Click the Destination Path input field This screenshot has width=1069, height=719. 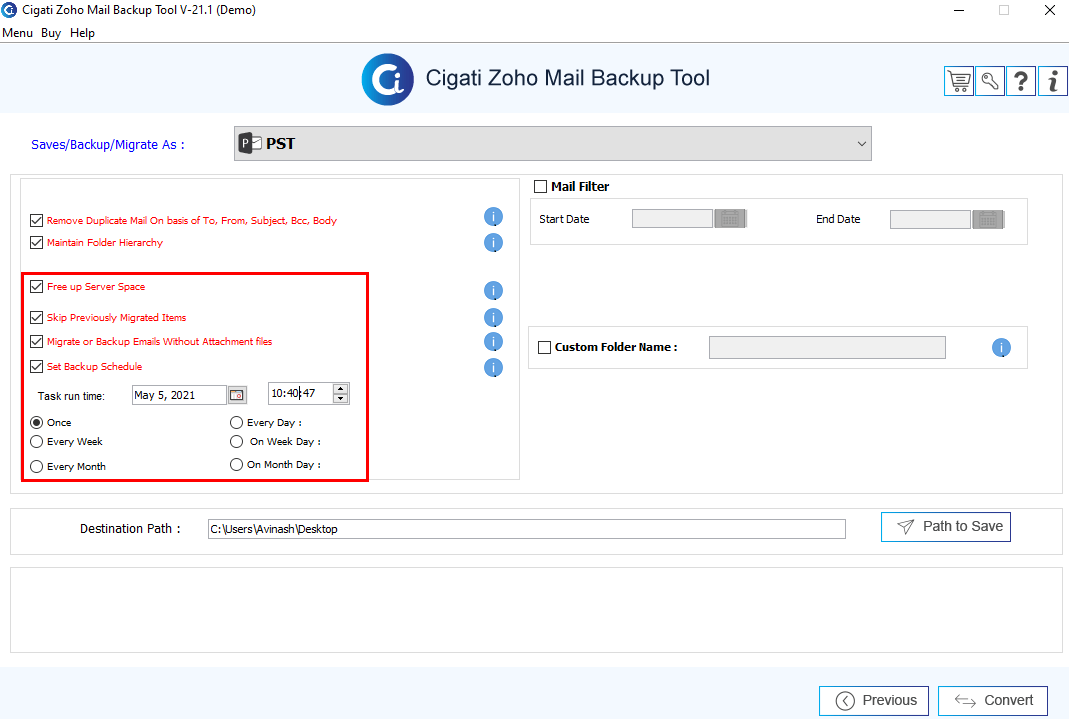526,529
